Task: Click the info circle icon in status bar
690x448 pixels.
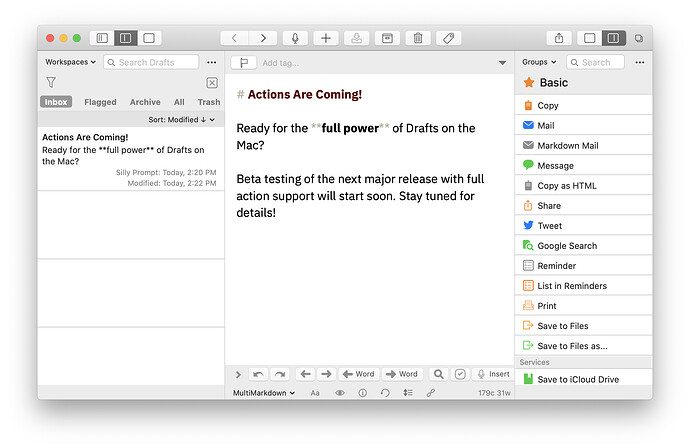Action: click(x=362, y=393)
